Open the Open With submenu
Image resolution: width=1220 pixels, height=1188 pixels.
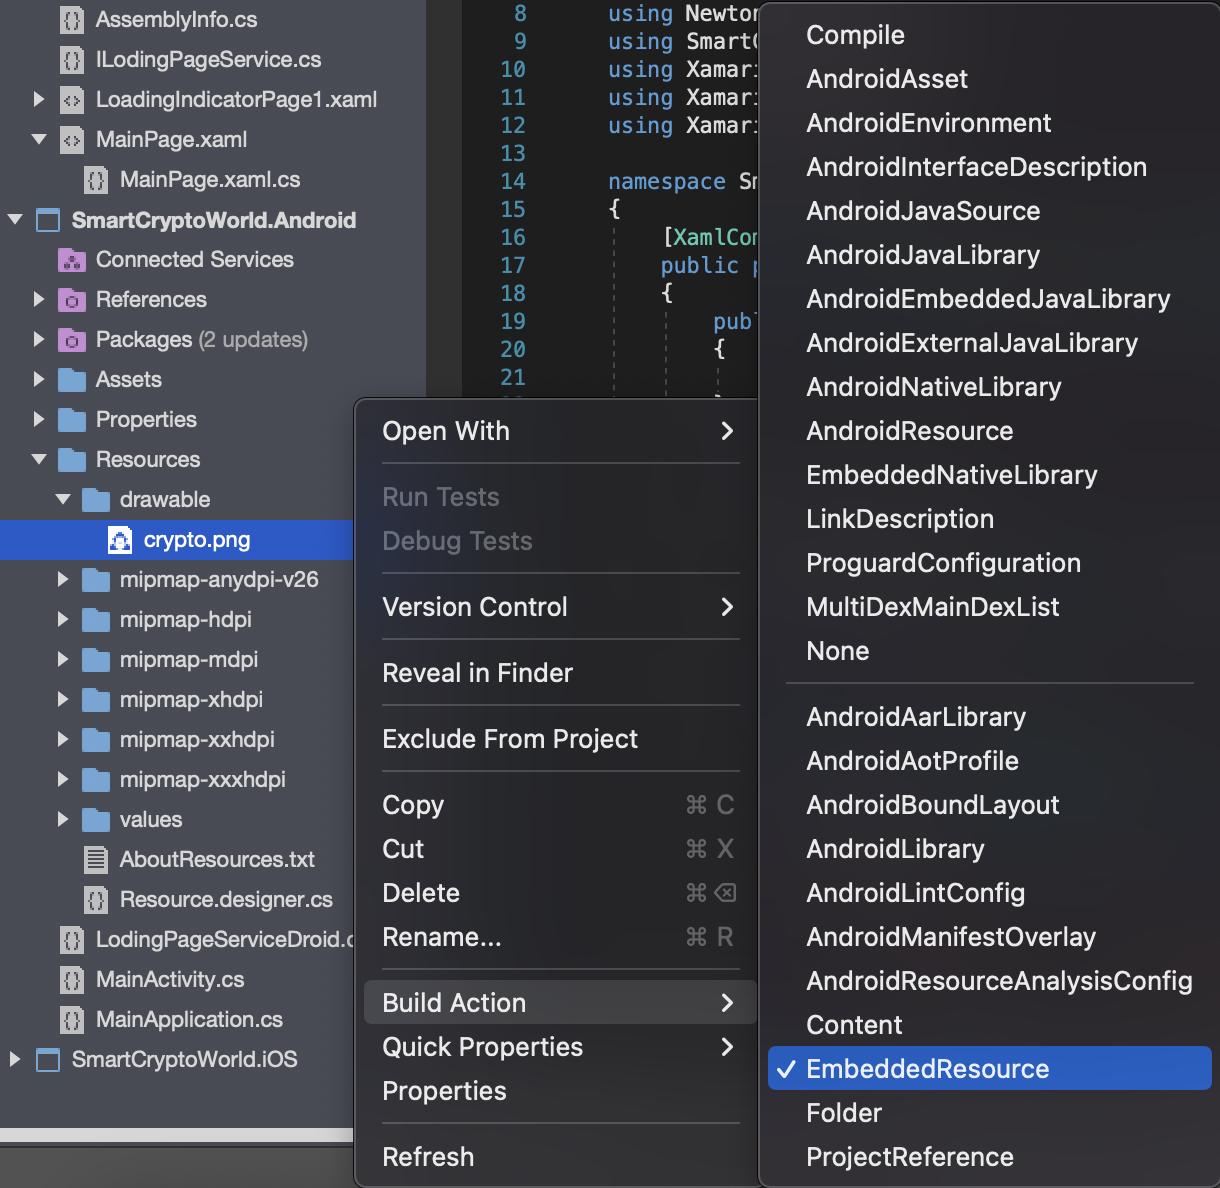560,431
